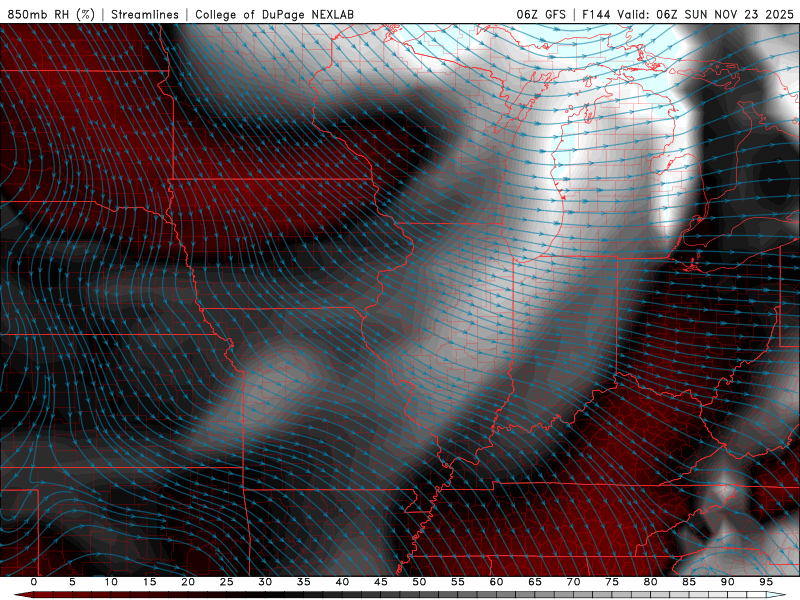Click the "Valid: 06Z SUN NOV 23 2025" text
The width and height of the screenshot is (800, 600).
point(706,14)
